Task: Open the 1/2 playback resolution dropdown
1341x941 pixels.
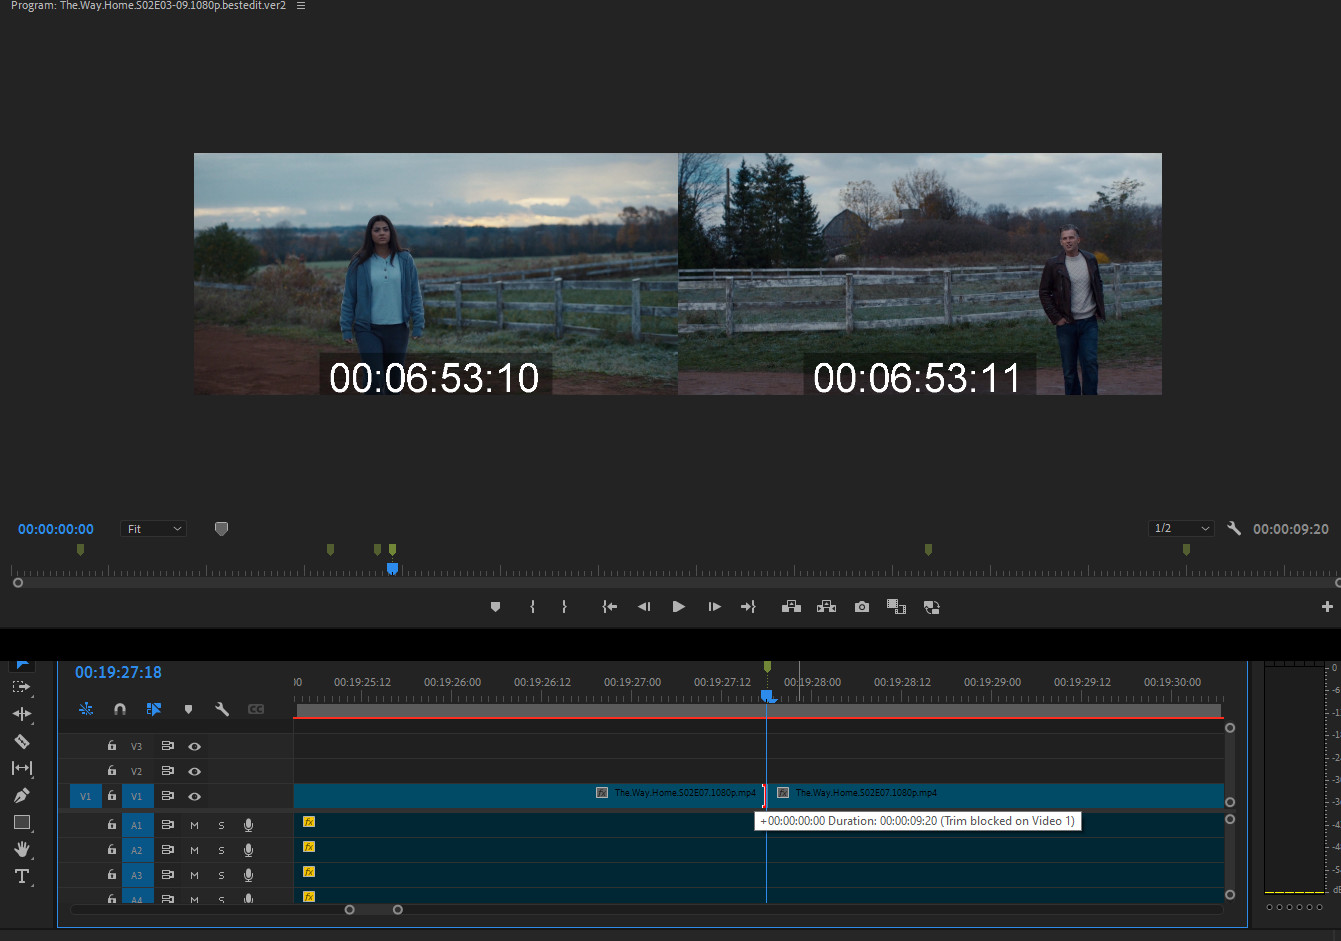Action: point(1181,528)
